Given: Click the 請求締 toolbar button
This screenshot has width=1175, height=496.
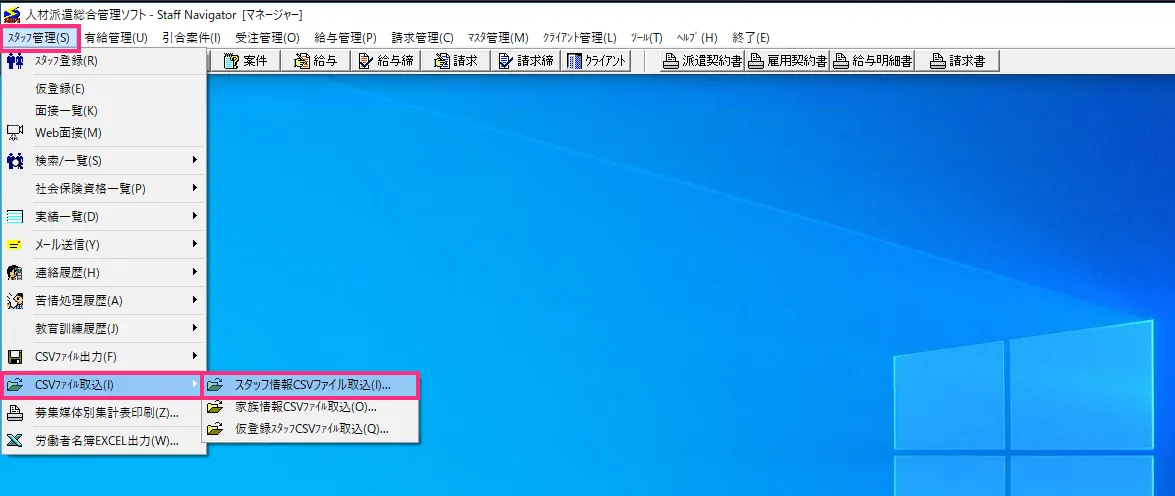Looking at the screenshot, I should 525,61.
